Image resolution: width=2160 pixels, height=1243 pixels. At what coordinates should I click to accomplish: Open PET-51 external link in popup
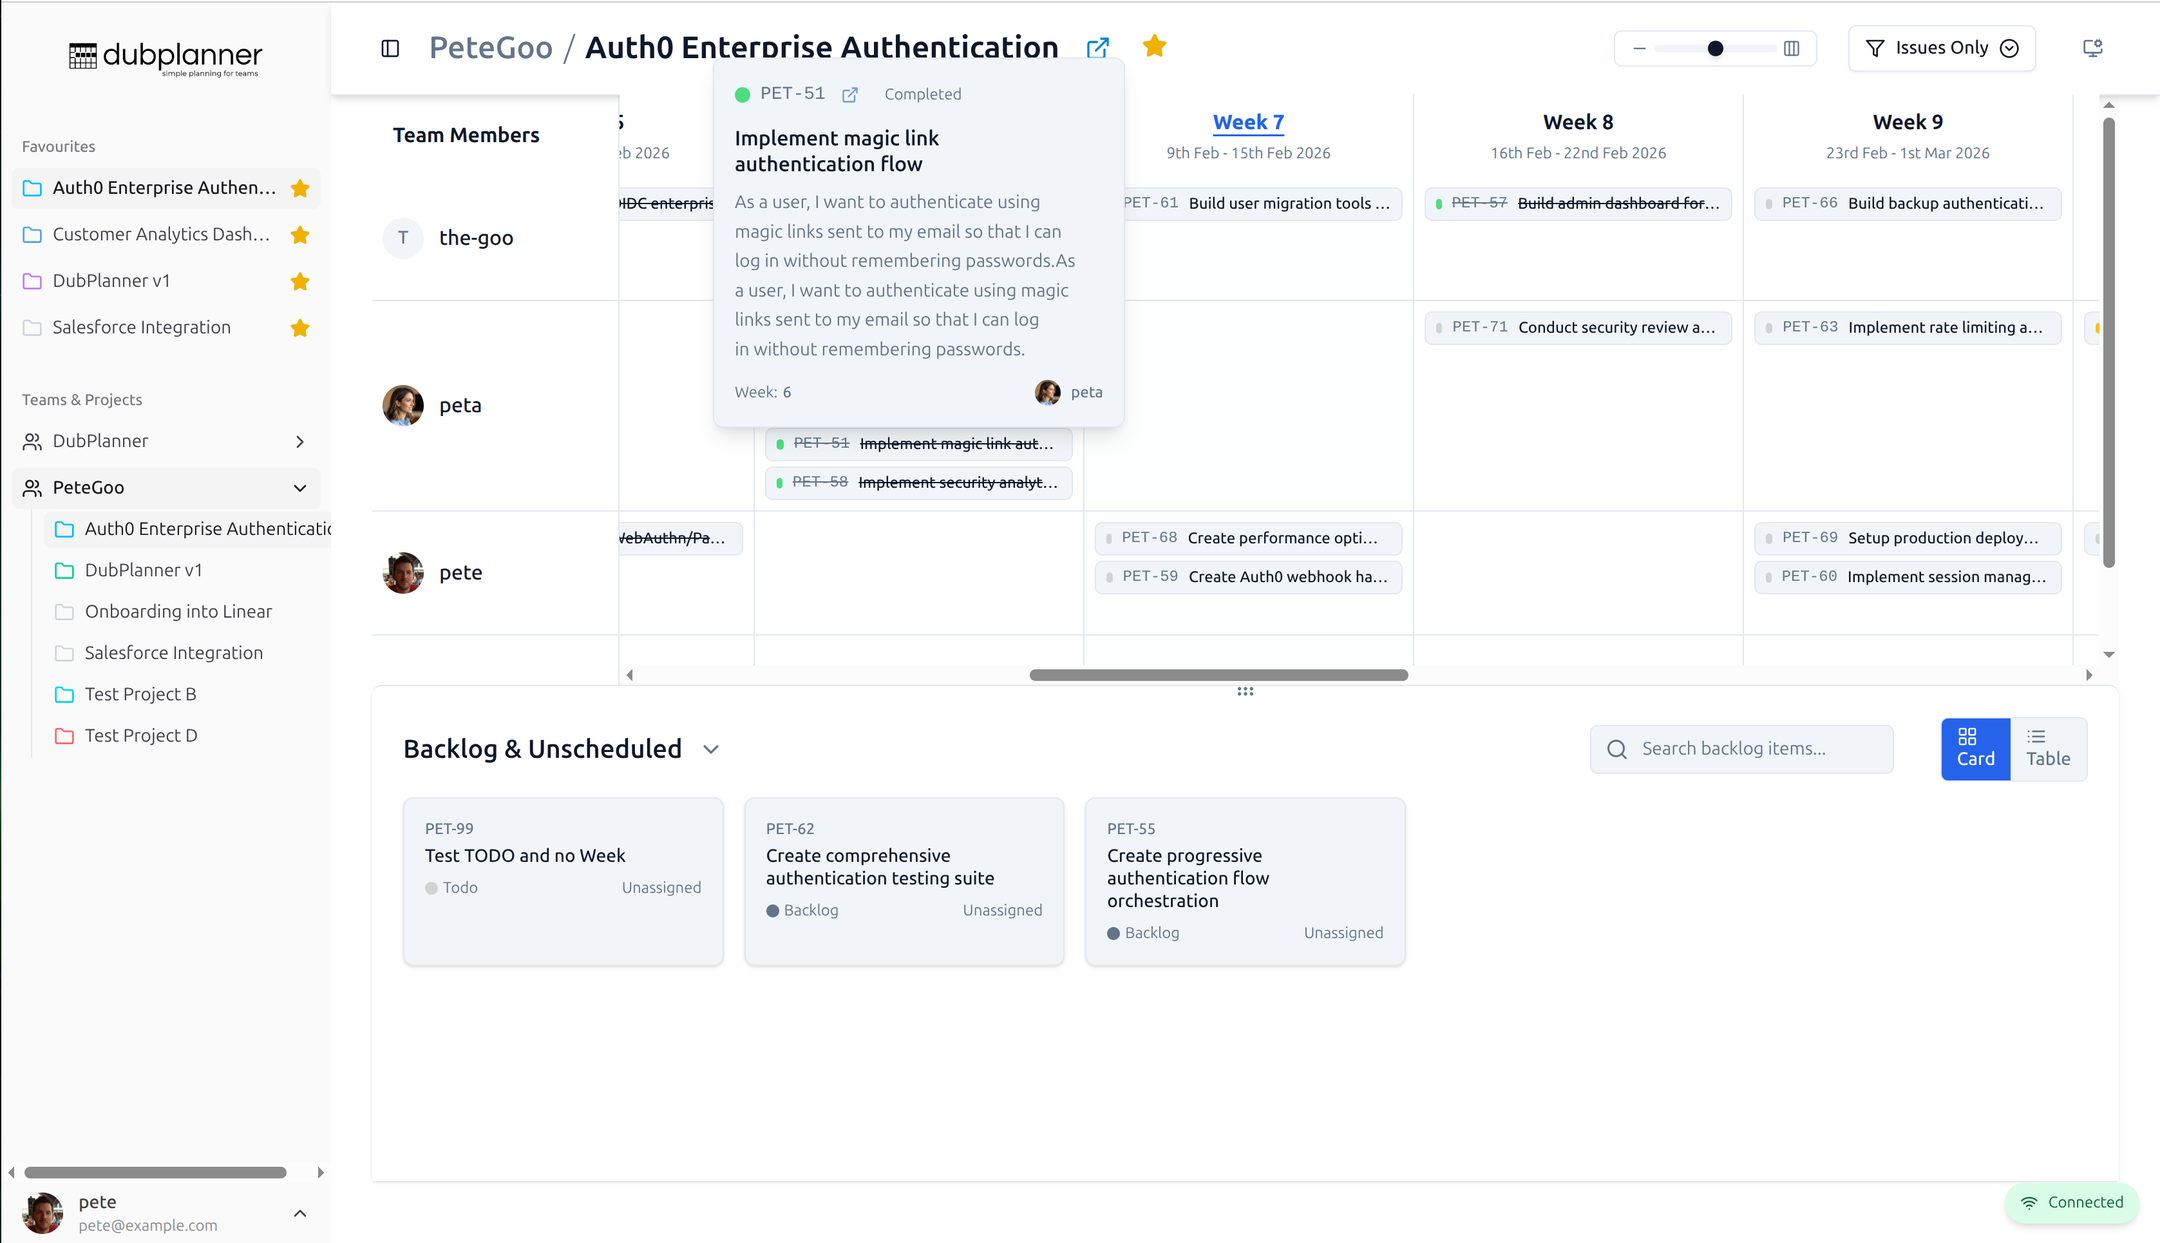click(x=850, y=94)
